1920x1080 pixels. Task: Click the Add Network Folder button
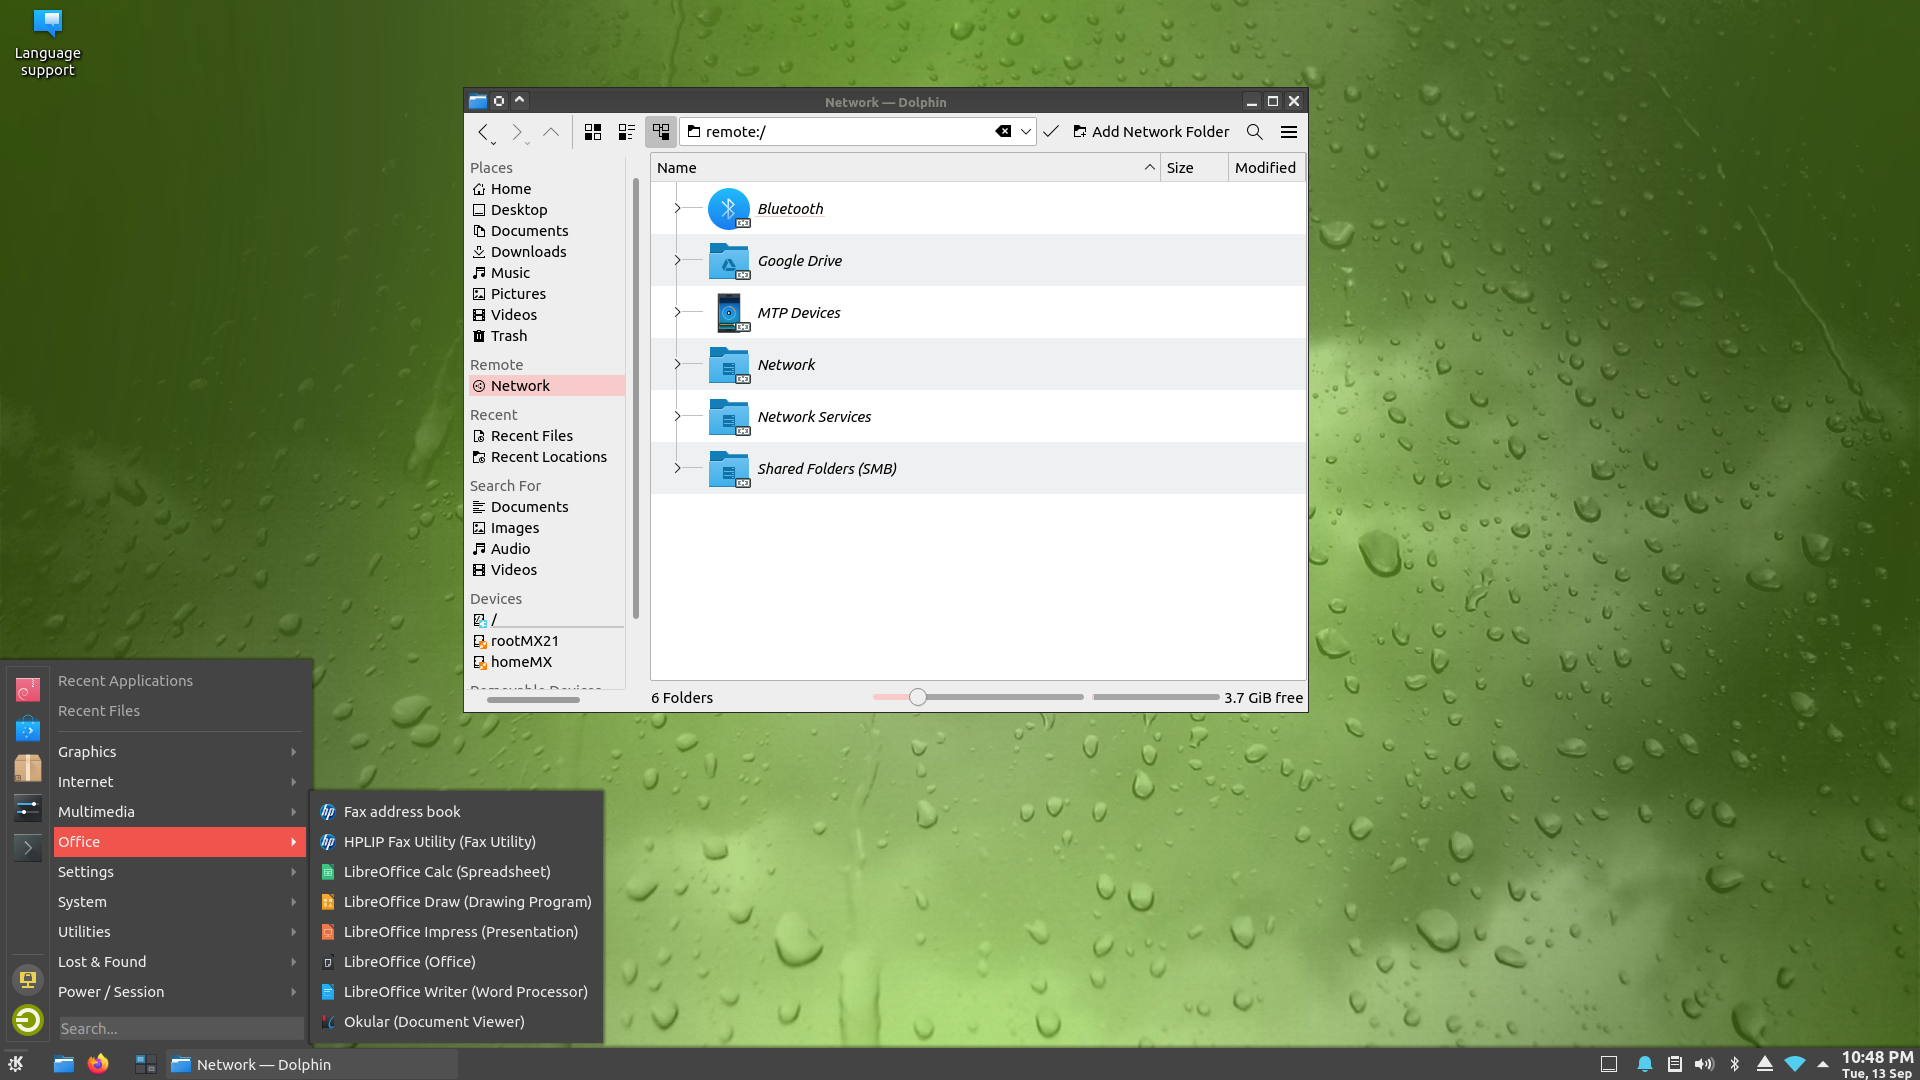pos(1151,132)
